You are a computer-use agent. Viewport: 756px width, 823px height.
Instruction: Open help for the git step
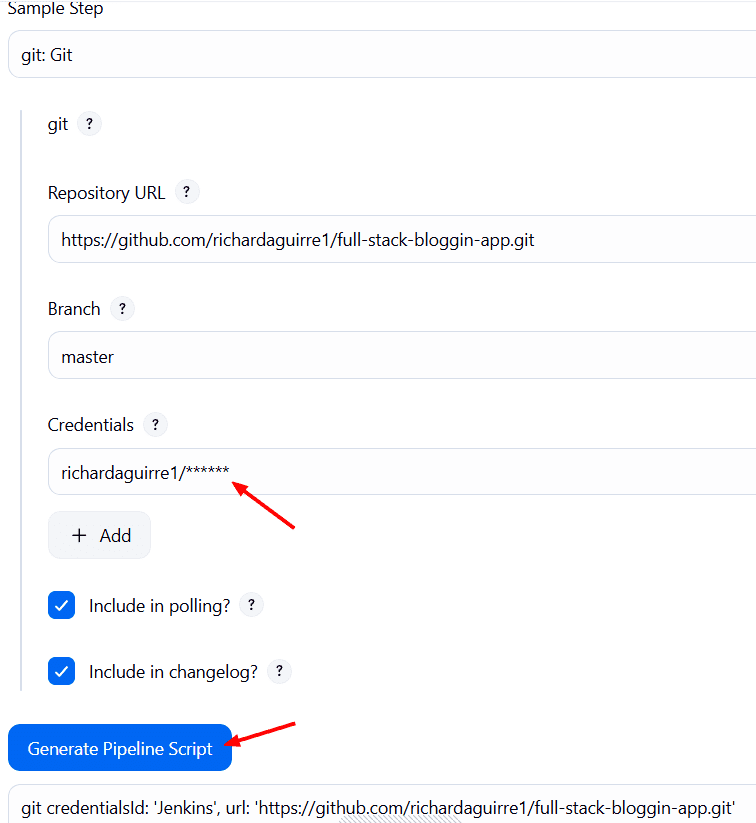coord(89,124)
